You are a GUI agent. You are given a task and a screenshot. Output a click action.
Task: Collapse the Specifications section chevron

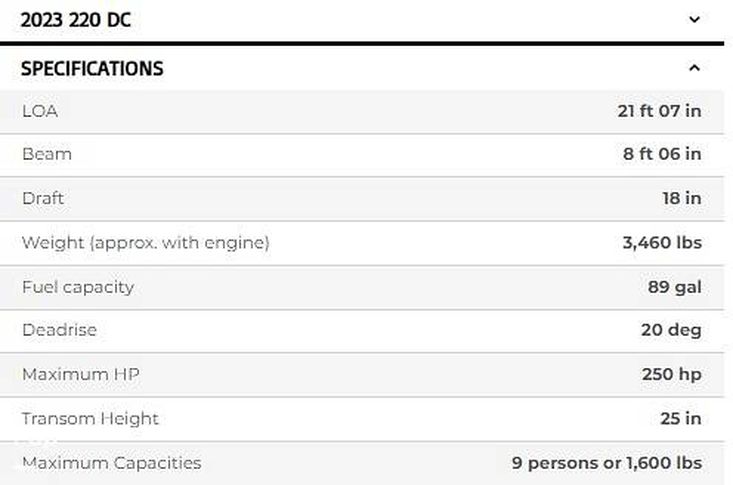[x=694, y=69]
